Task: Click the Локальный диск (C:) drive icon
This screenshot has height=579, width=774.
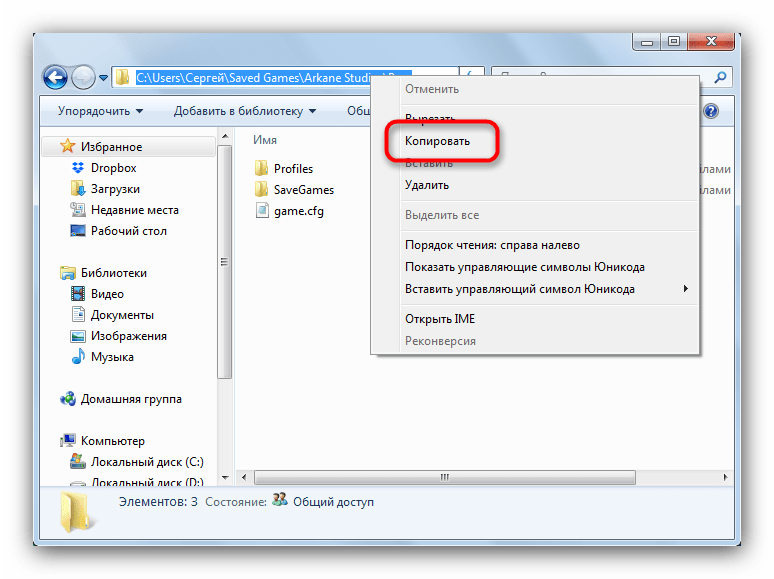Action: pos(78,462)
